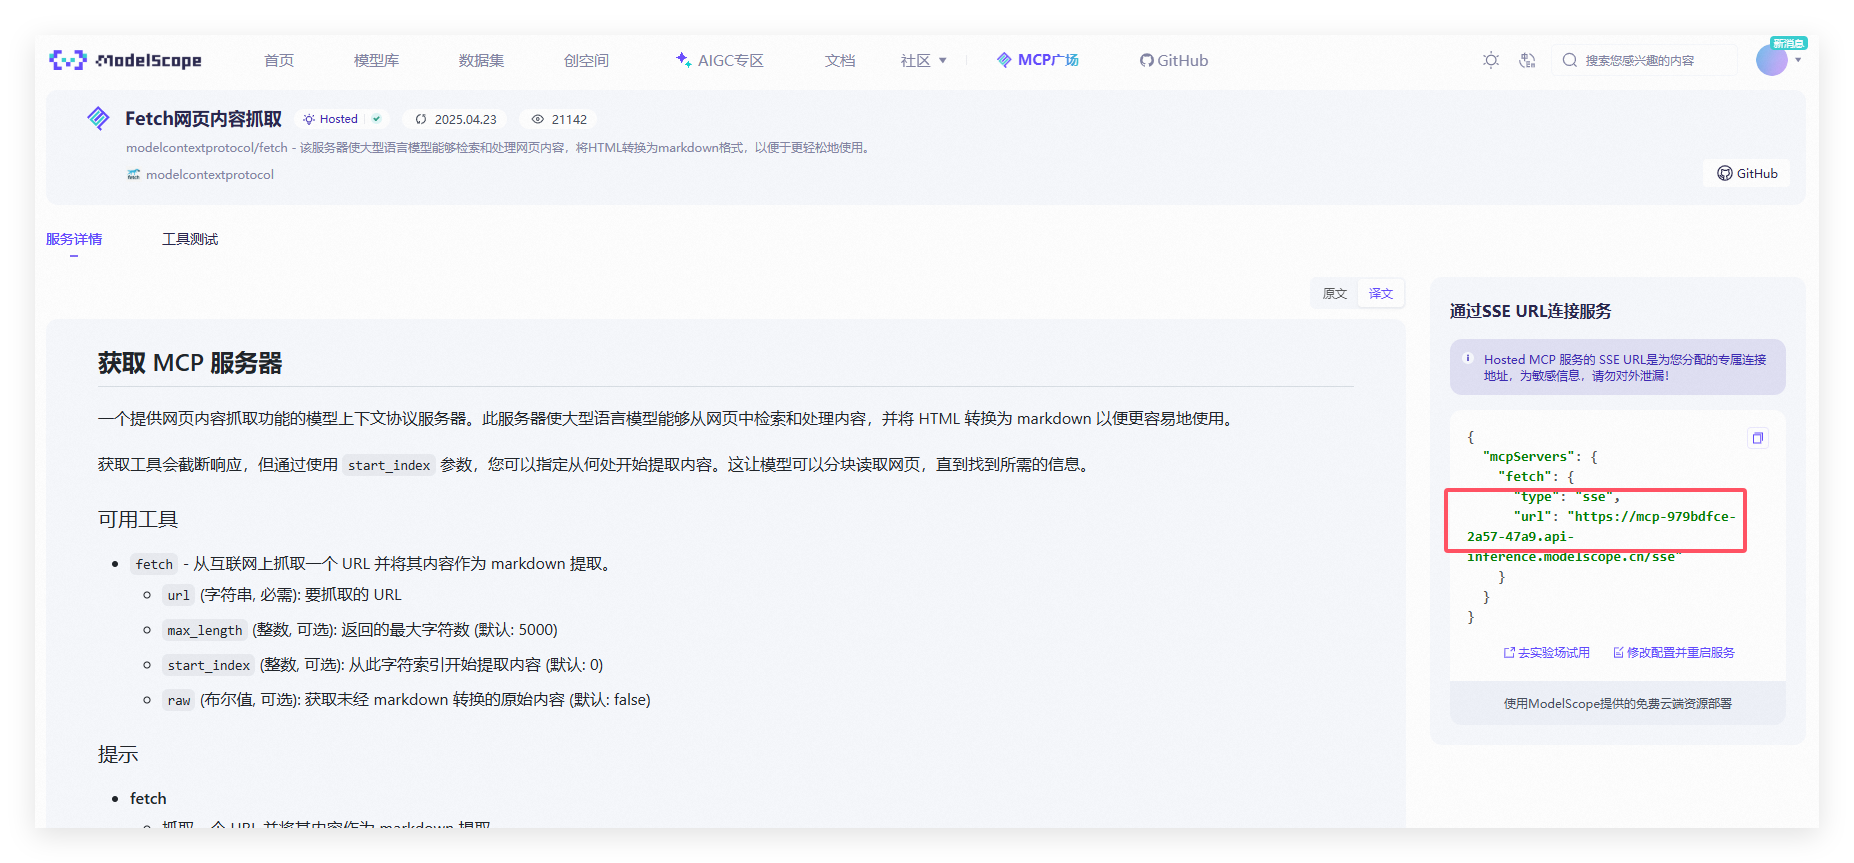This screenshot has width=1854, height=863.
Task: Open the MCP广场 navigation item
Action: (1038, 60)
